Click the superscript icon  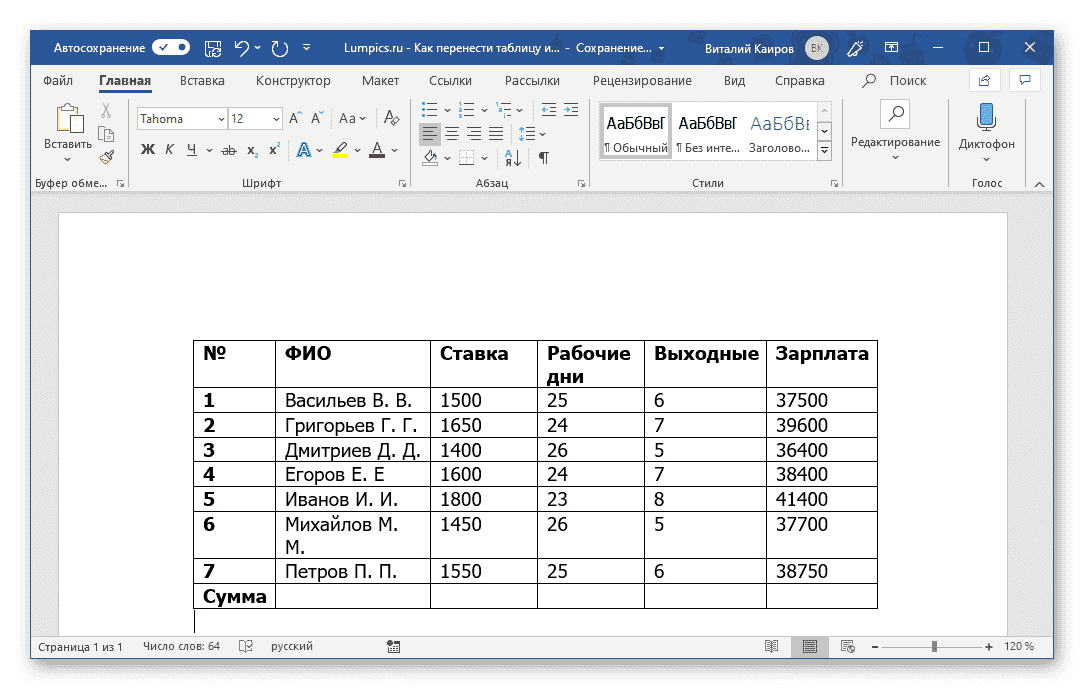click(x=274, y=150)
